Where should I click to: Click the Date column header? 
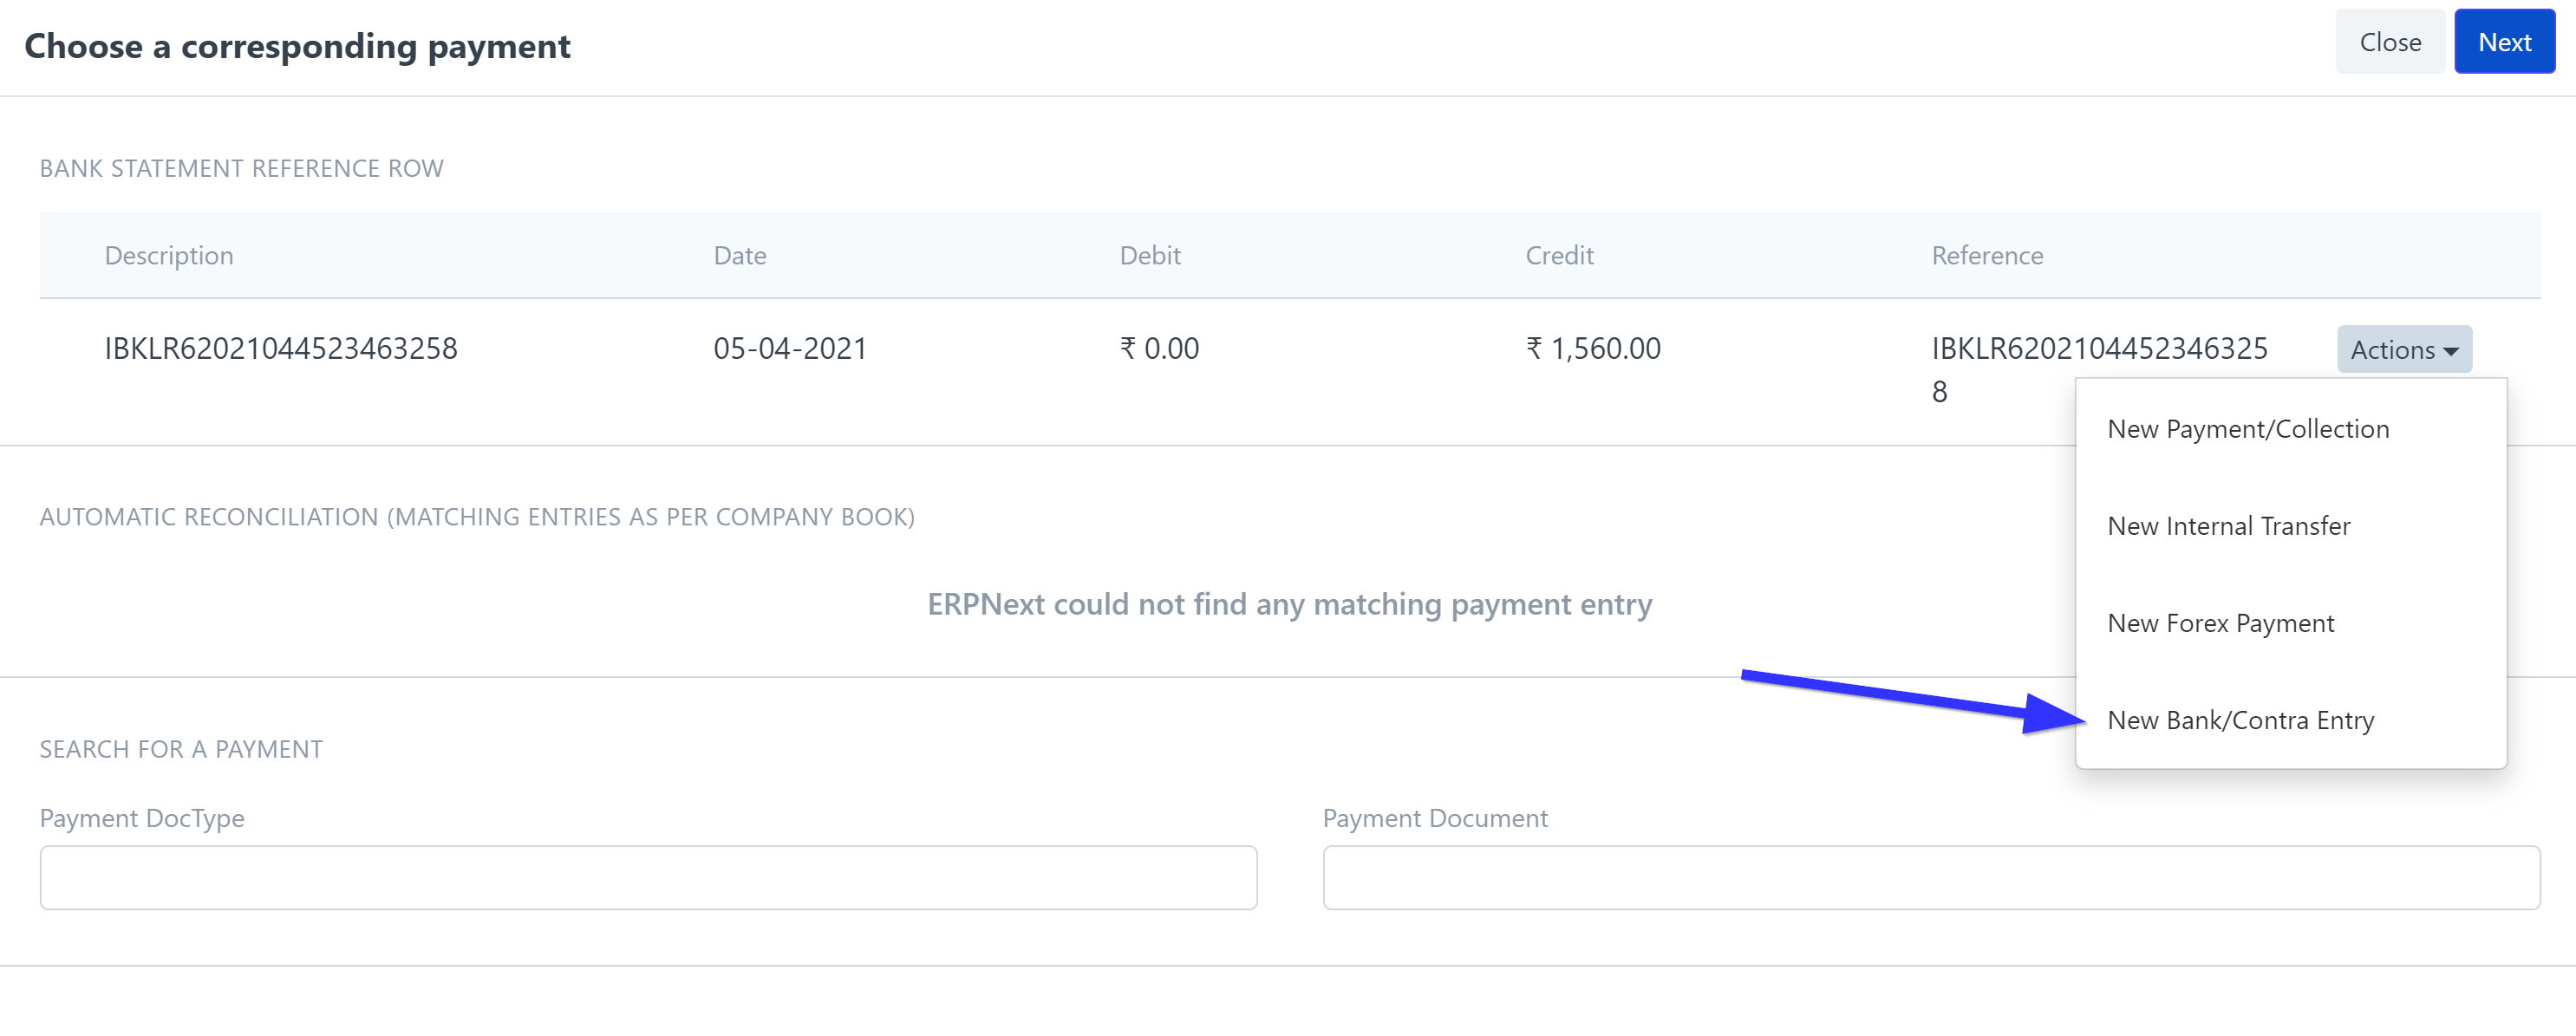740,255
